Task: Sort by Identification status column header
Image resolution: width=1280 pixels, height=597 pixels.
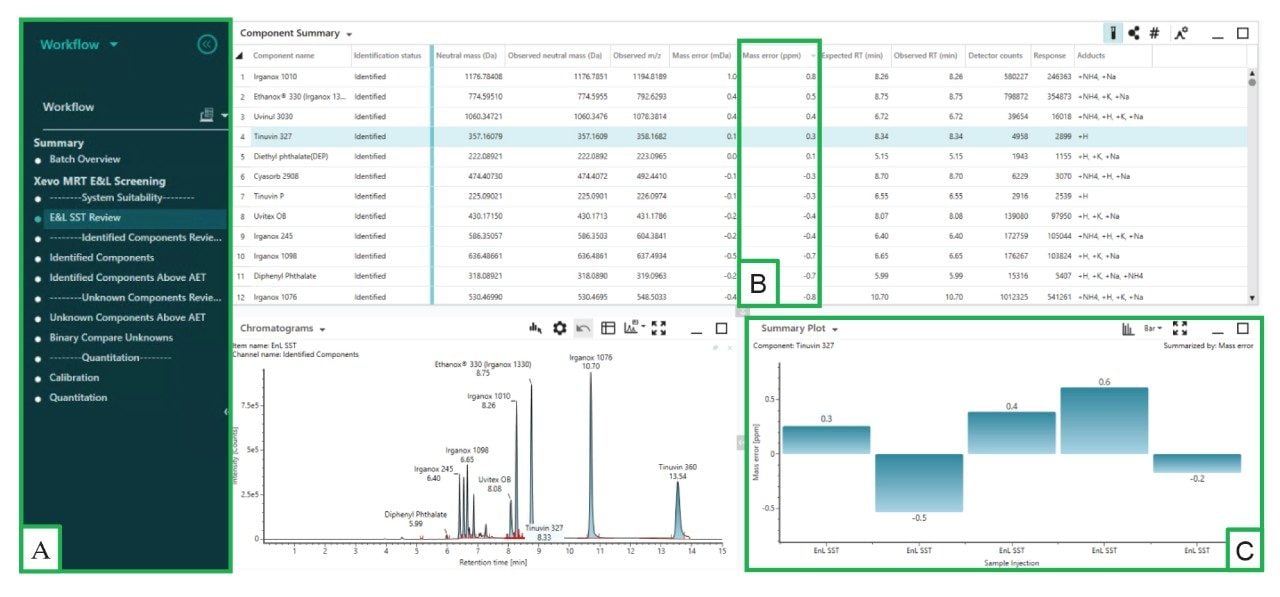Action: coord(387,56)
